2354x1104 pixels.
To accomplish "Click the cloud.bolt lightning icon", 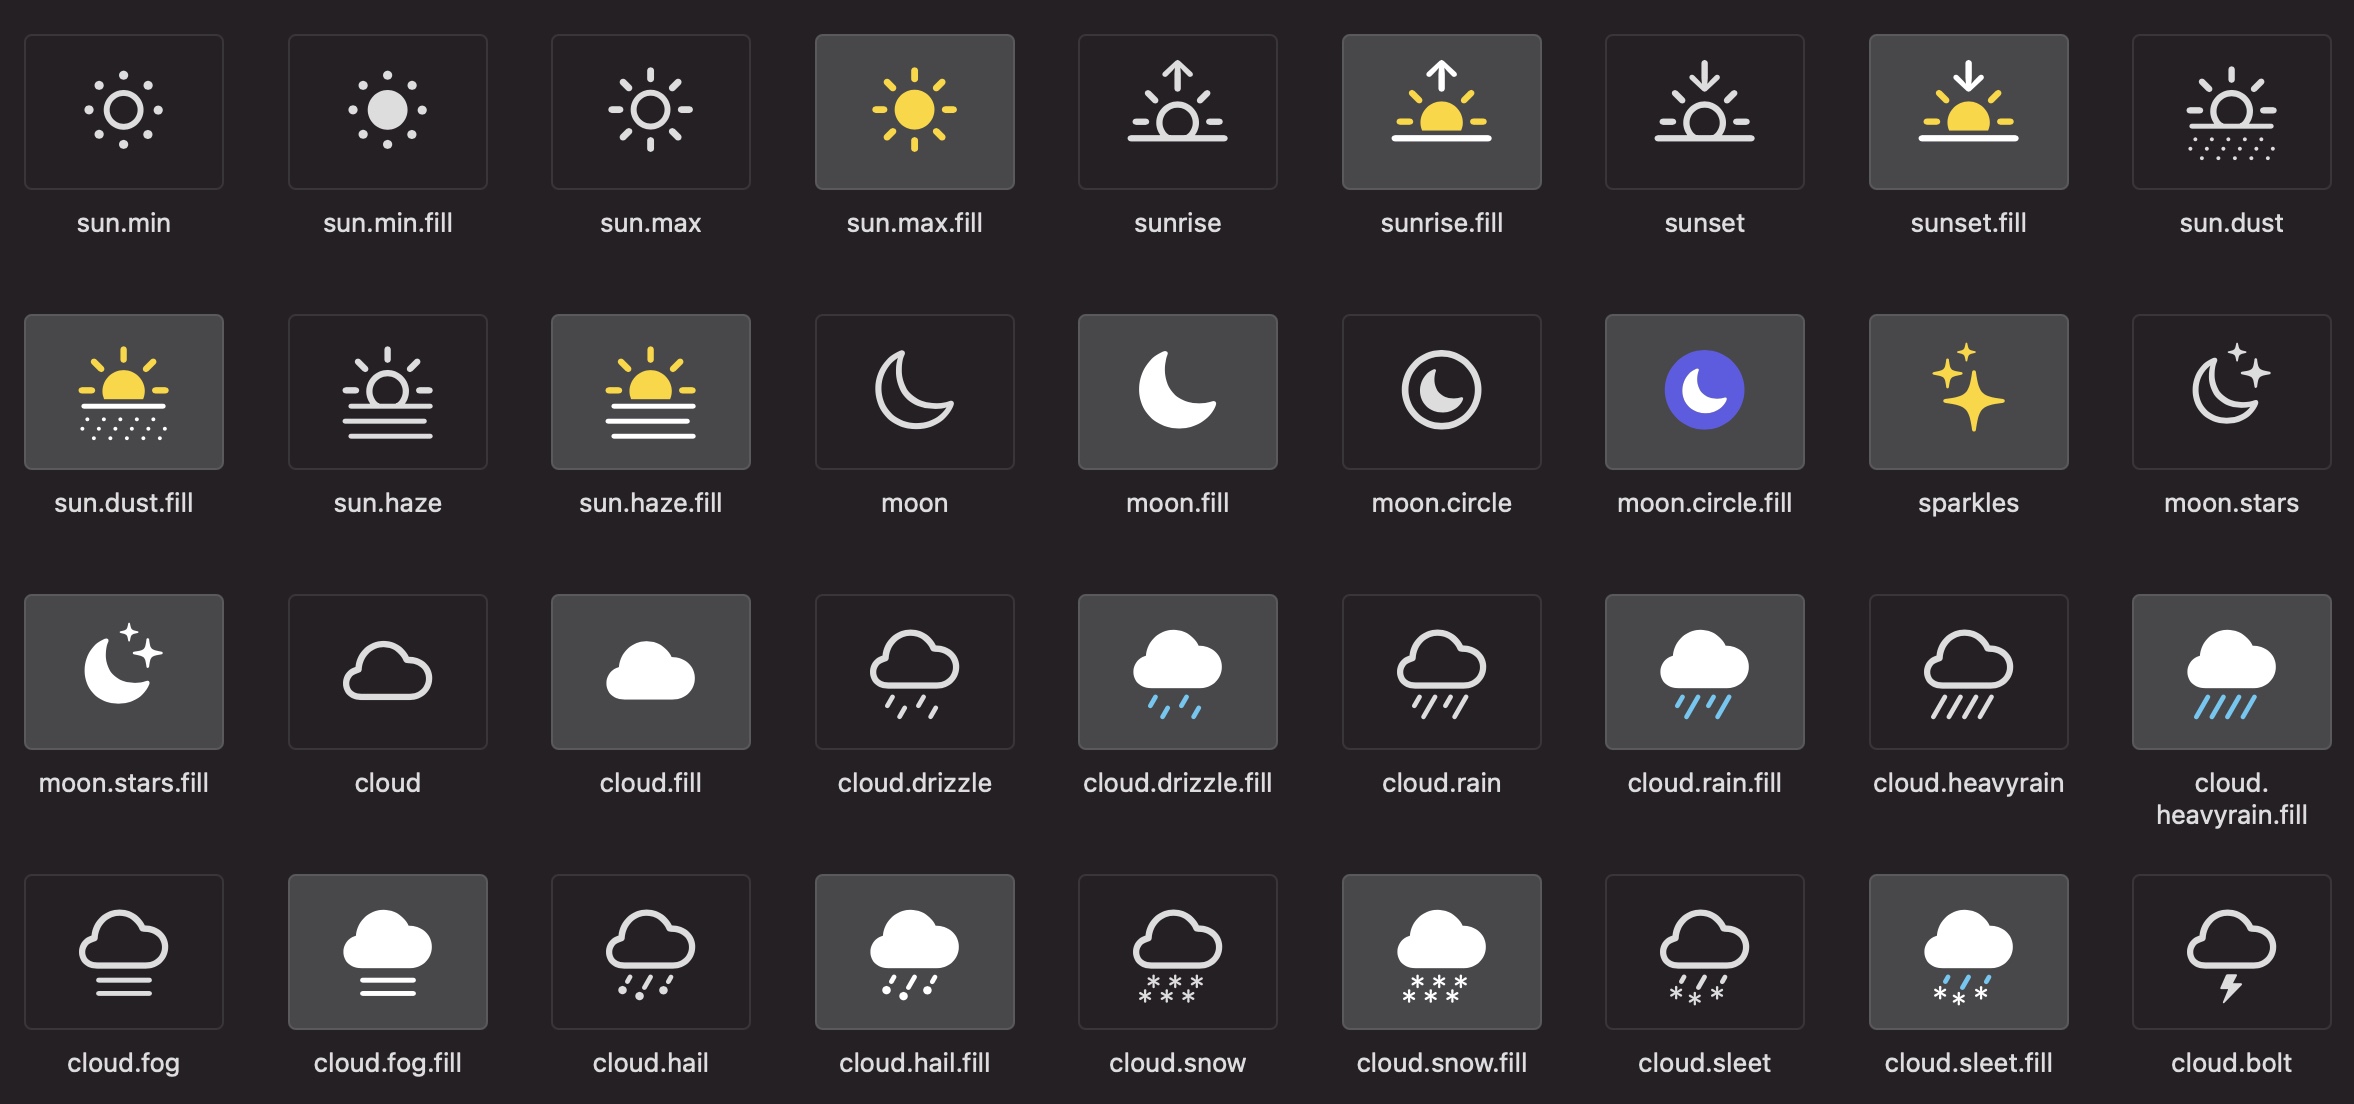I will [x=2230, y=951].
